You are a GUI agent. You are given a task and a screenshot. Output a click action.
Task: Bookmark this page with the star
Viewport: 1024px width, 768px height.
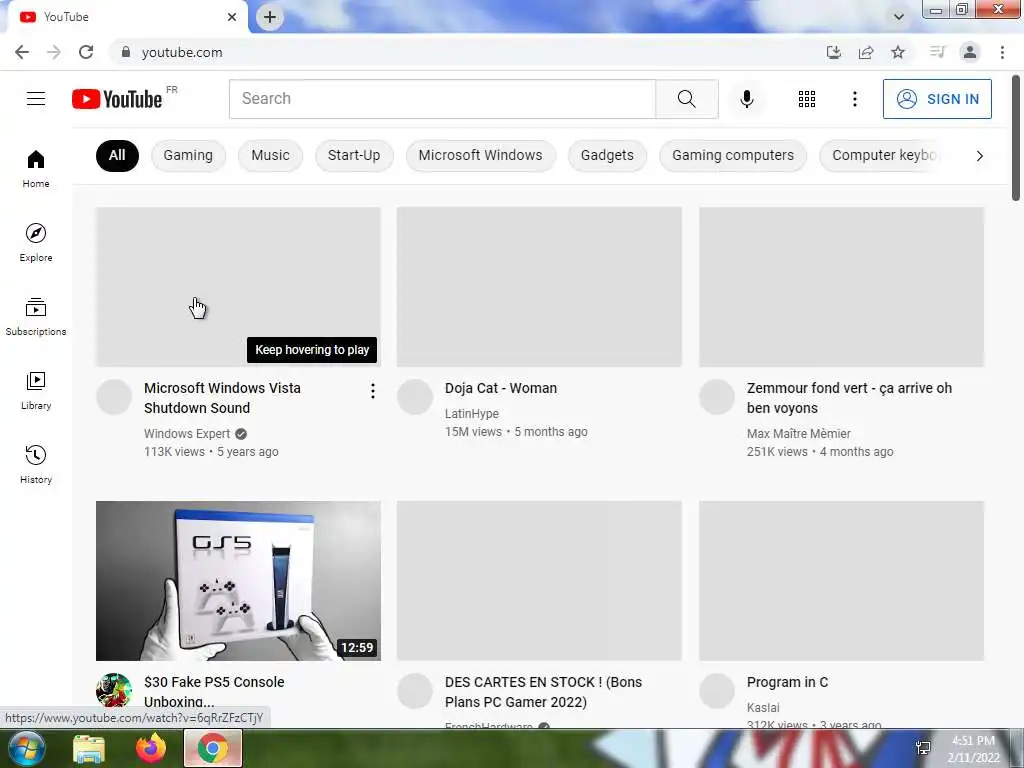[898, 52]
